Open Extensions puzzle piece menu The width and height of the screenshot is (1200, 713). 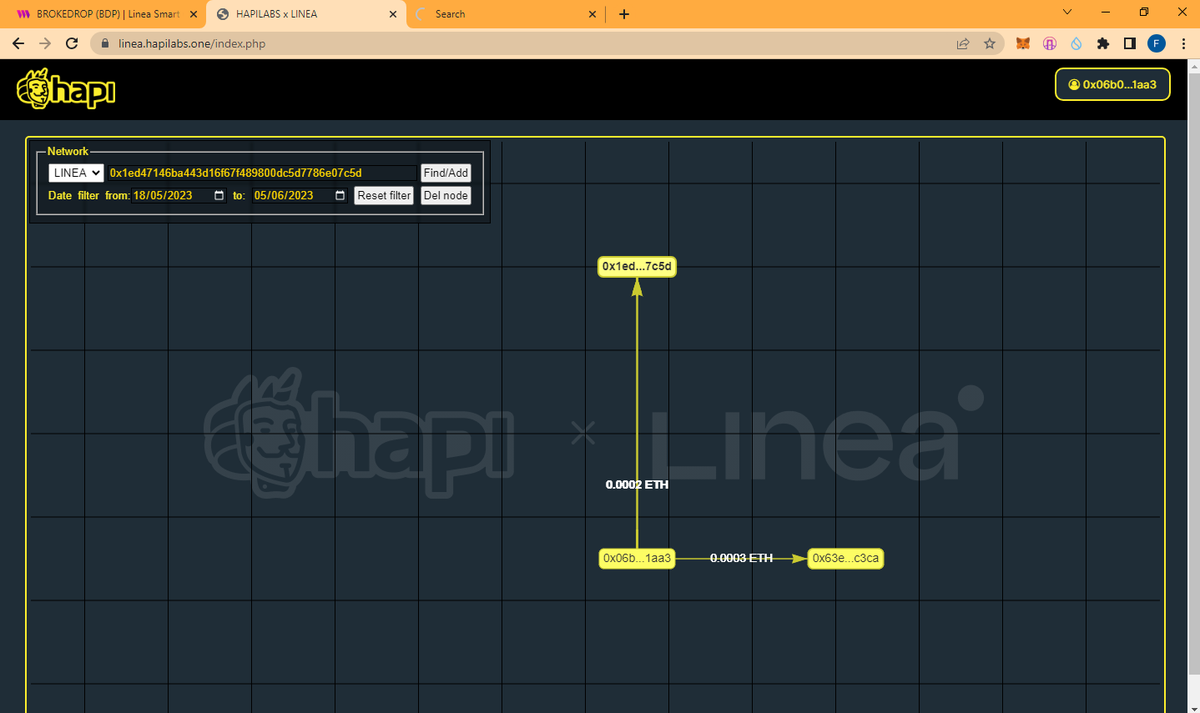tap(1103, 44)
